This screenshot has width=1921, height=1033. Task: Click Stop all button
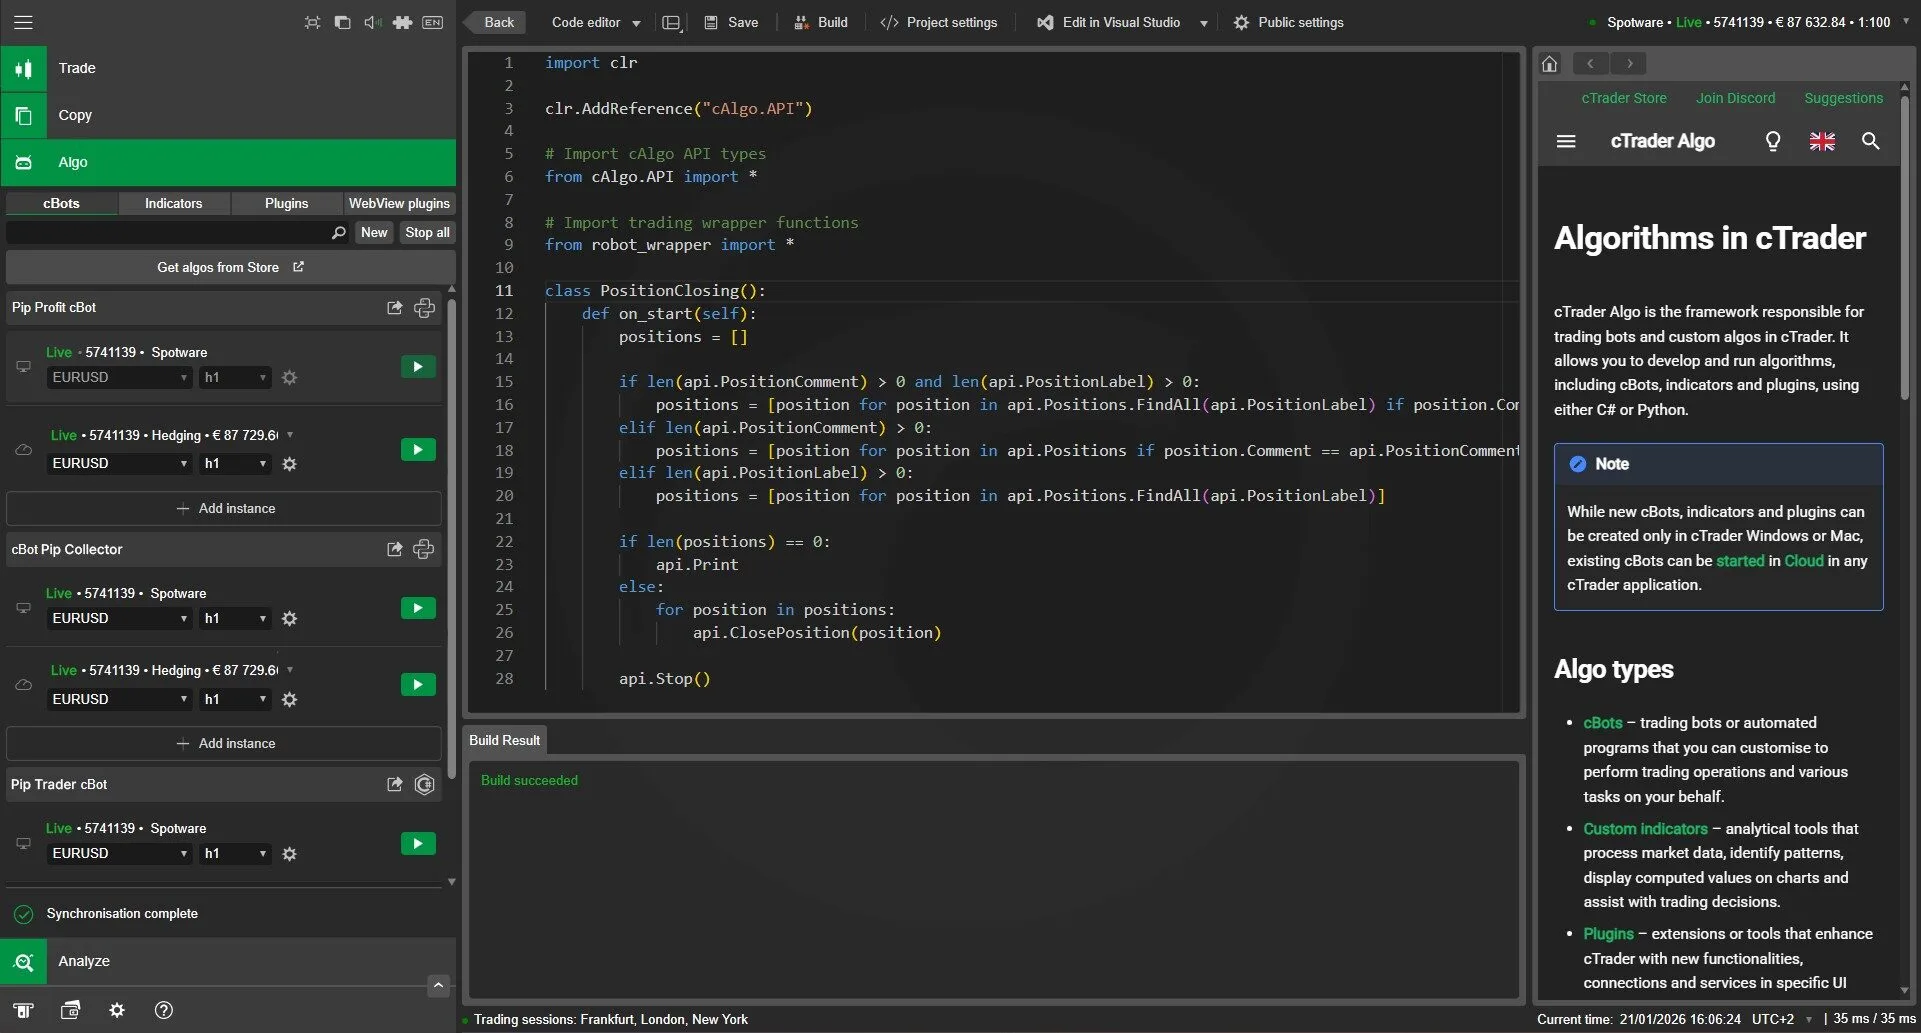427,232
